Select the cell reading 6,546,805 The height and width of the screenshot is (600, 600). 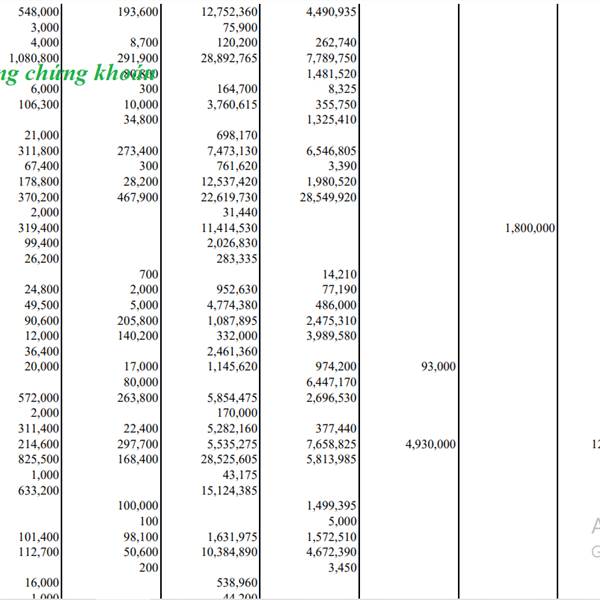tap(331, 151)
